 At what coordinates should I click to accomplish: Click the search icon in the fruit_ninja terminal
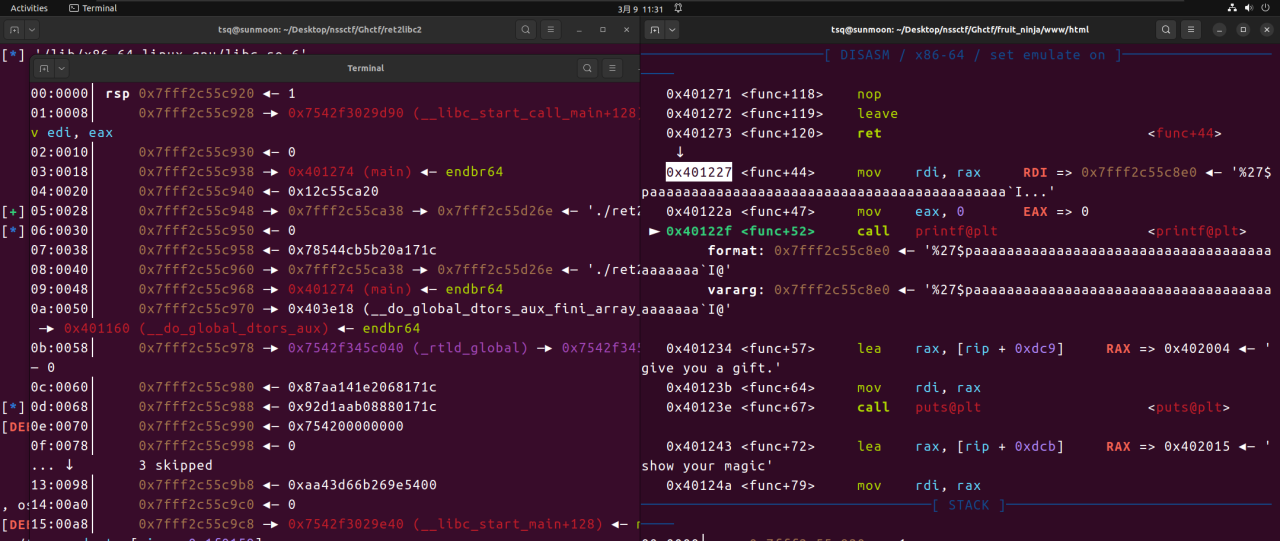click(x=1166, y=30)
